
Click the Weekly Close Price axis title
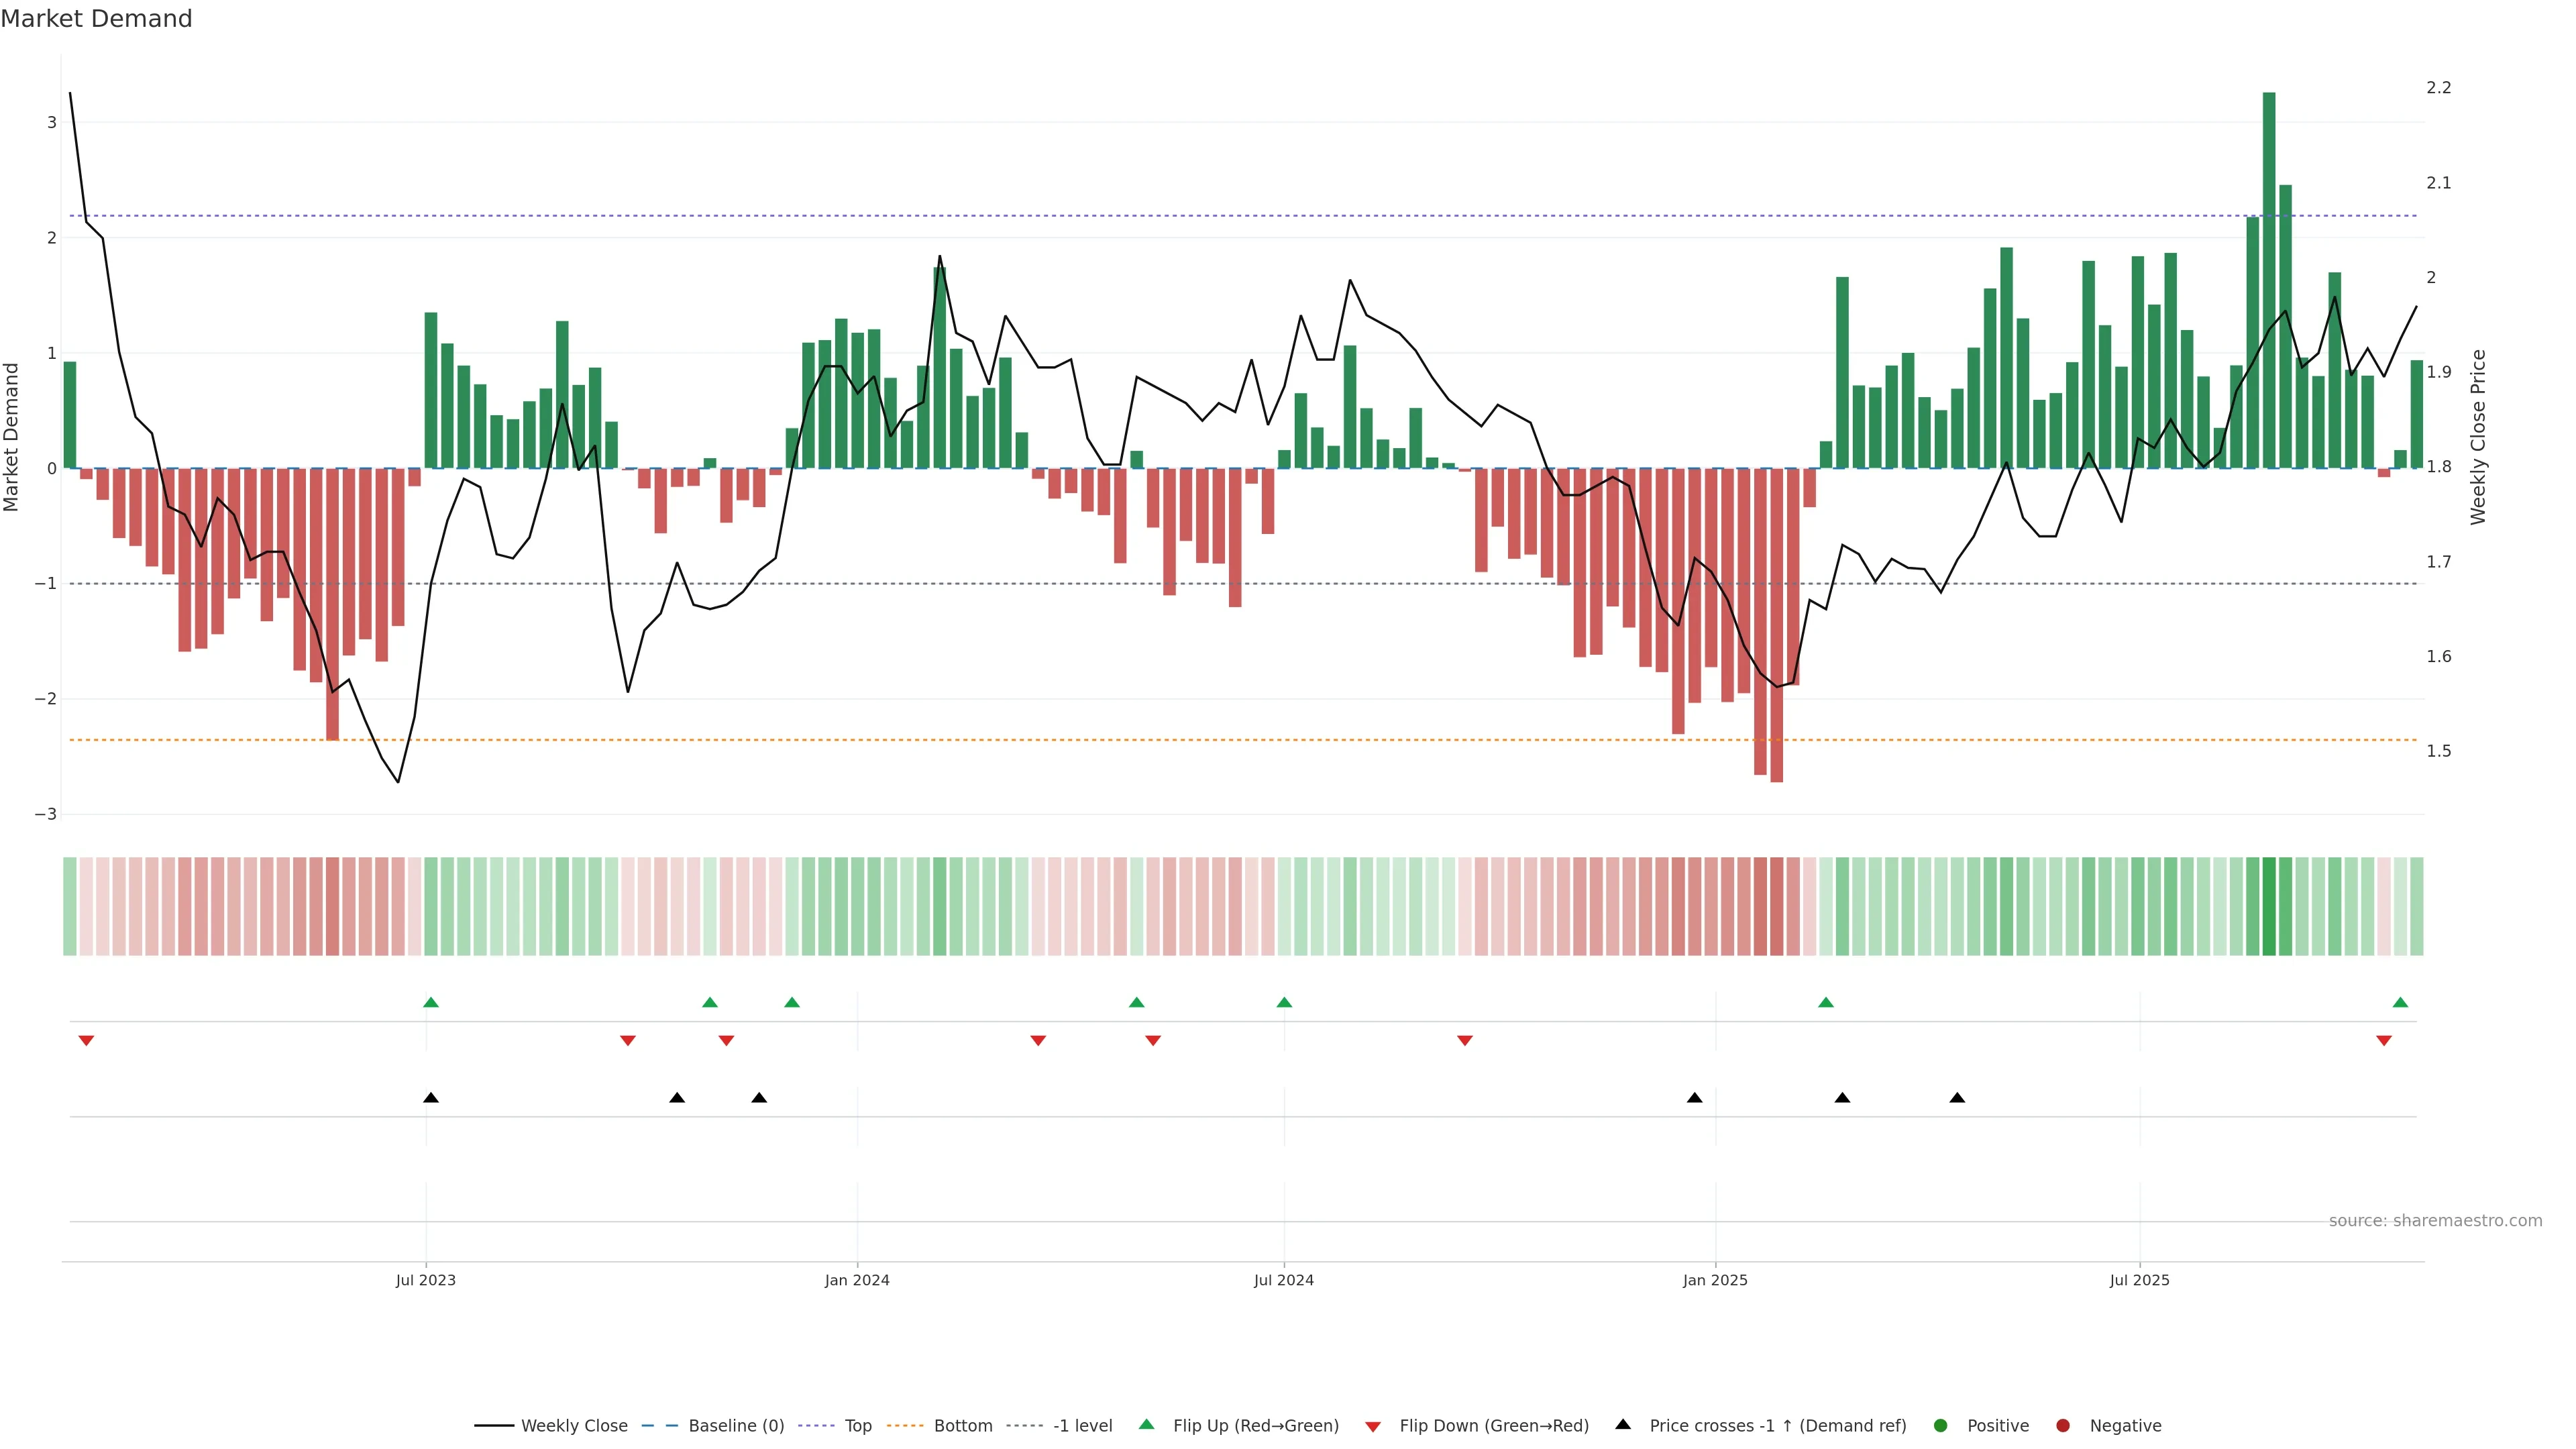(x=2477, y=437)
